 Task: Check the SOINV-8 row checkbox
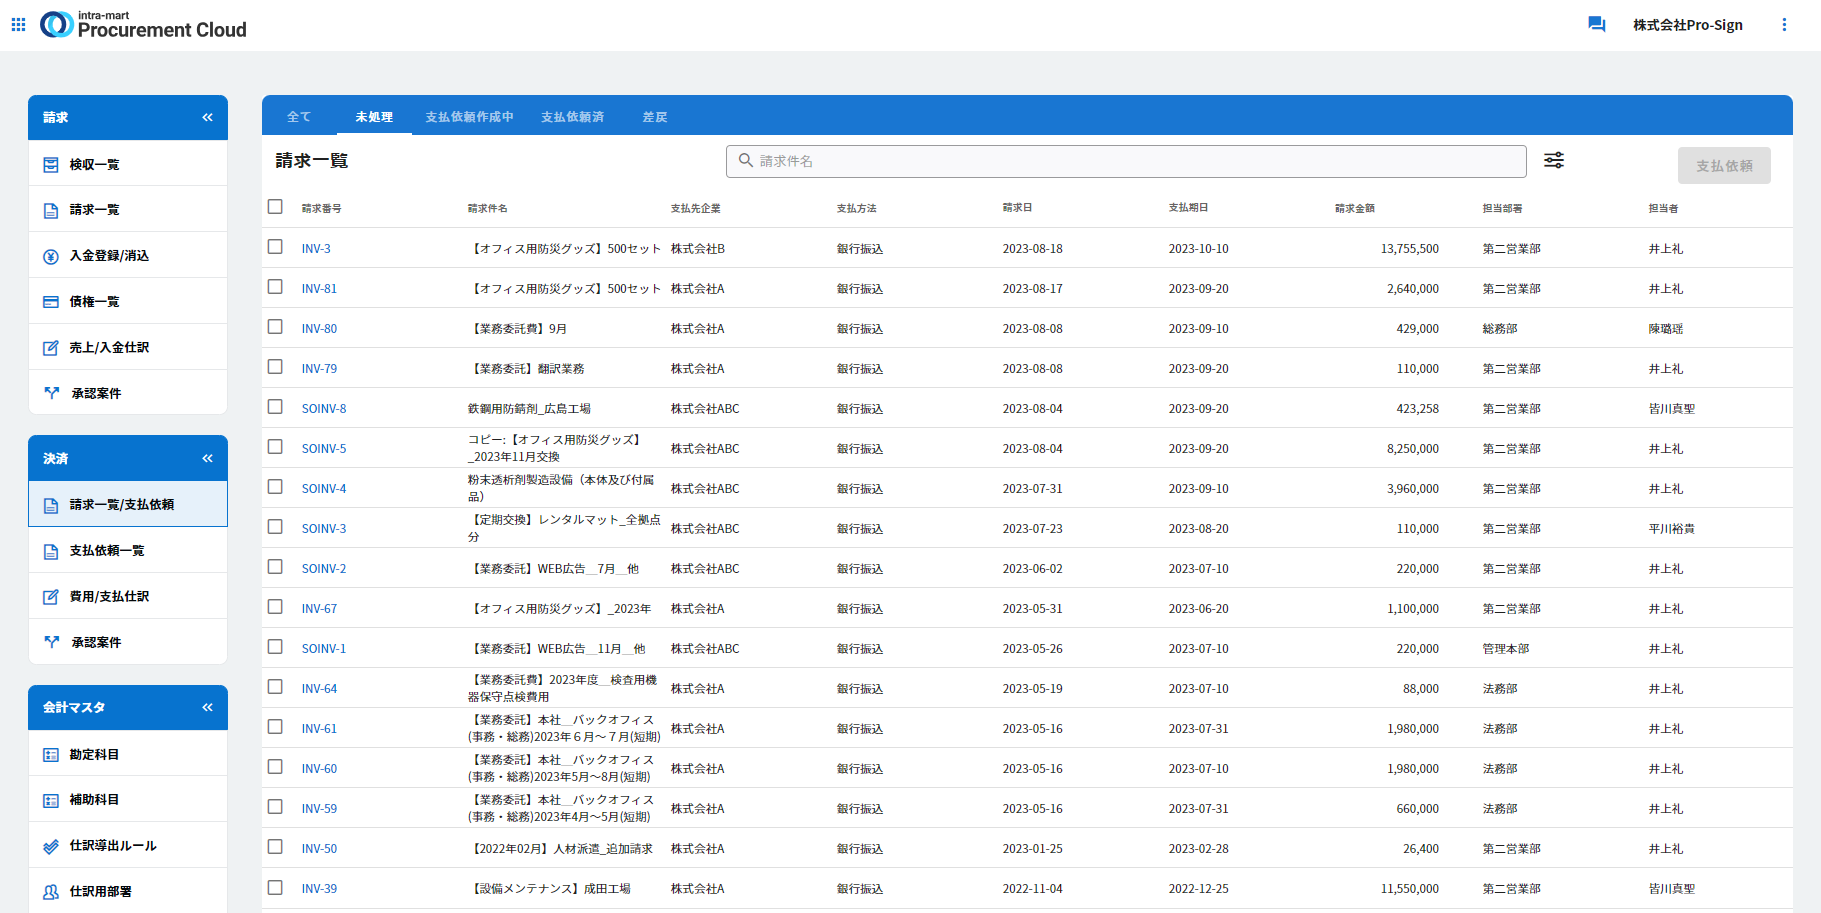(x=275, y=406)
